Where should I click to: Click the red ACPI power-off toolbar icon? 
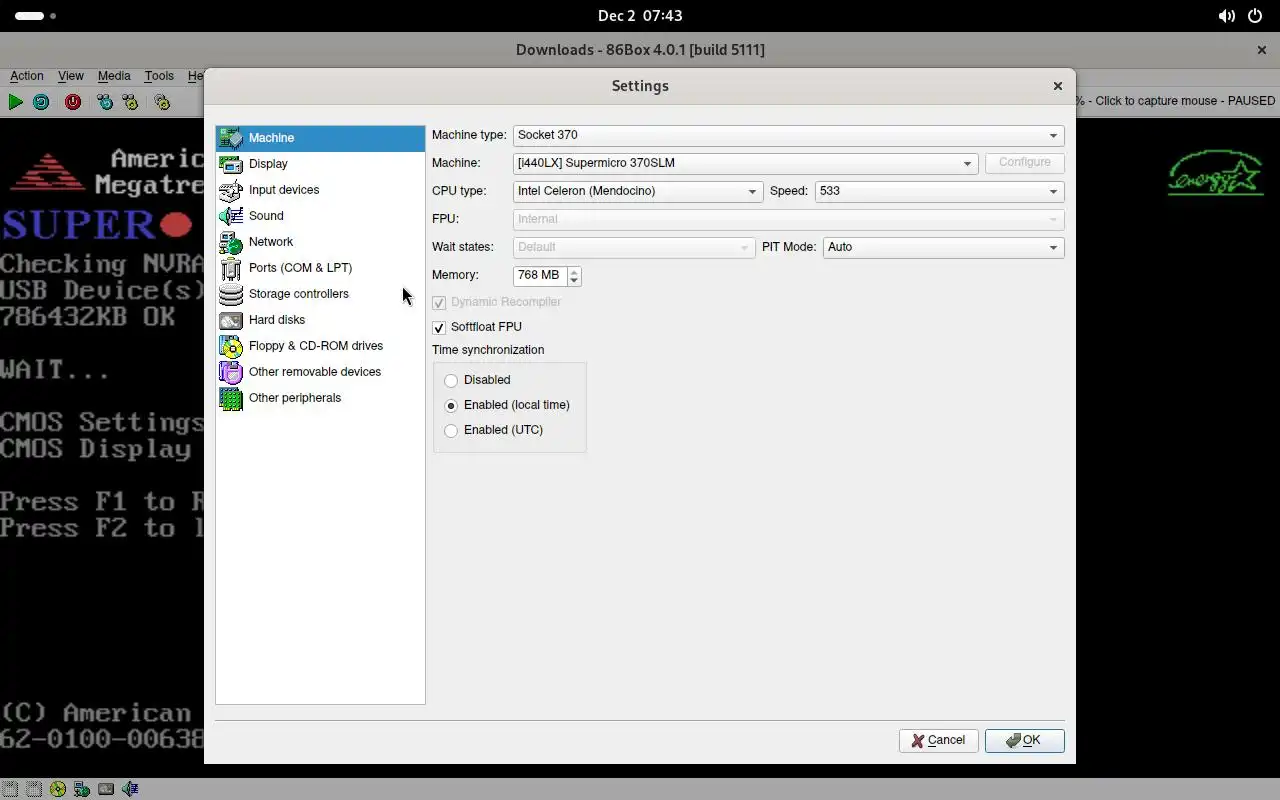73,102
